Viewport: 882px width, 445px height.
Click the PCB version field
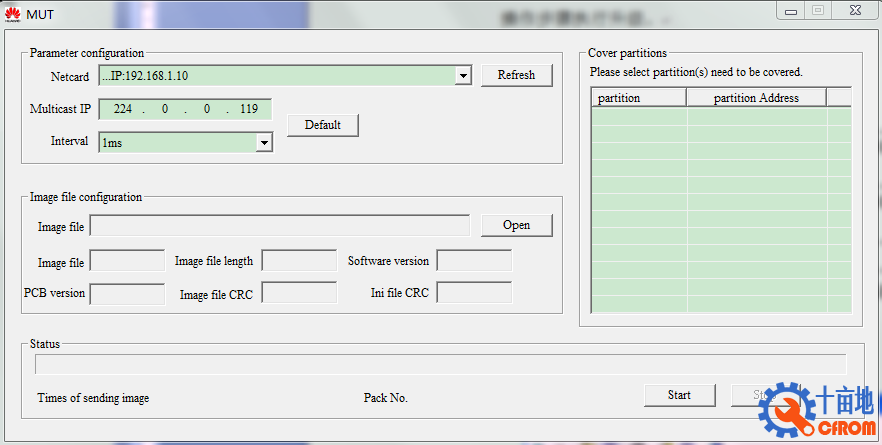[127, 294]
